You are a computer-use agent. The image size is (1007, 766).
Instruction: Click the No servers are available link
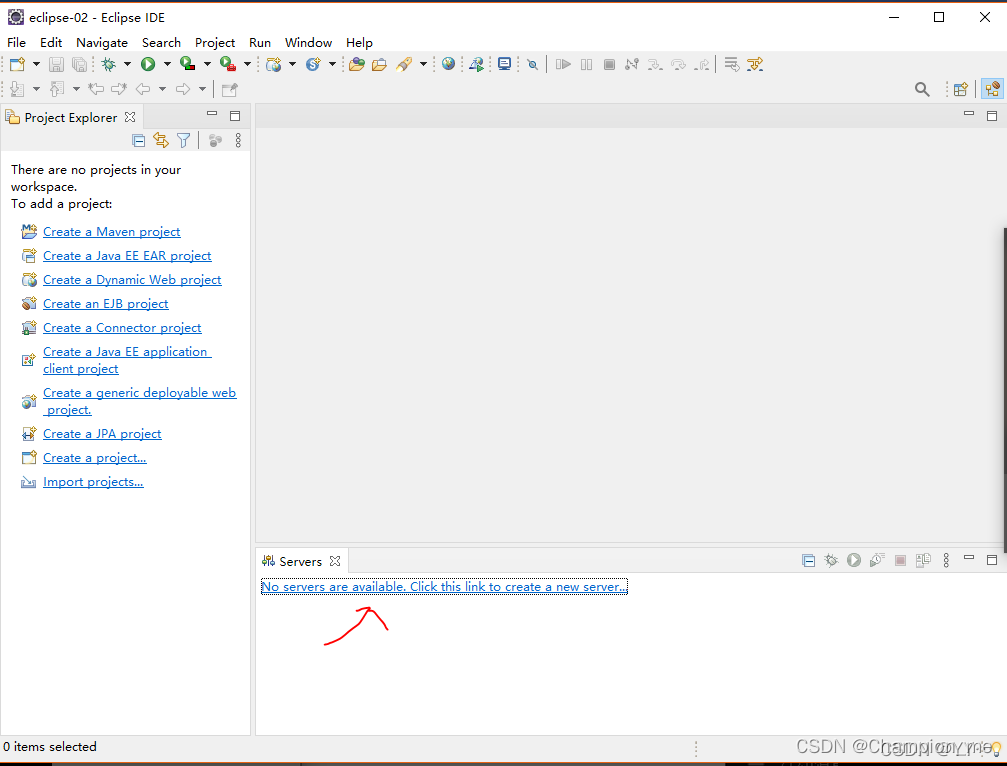[x=444, y=587]
